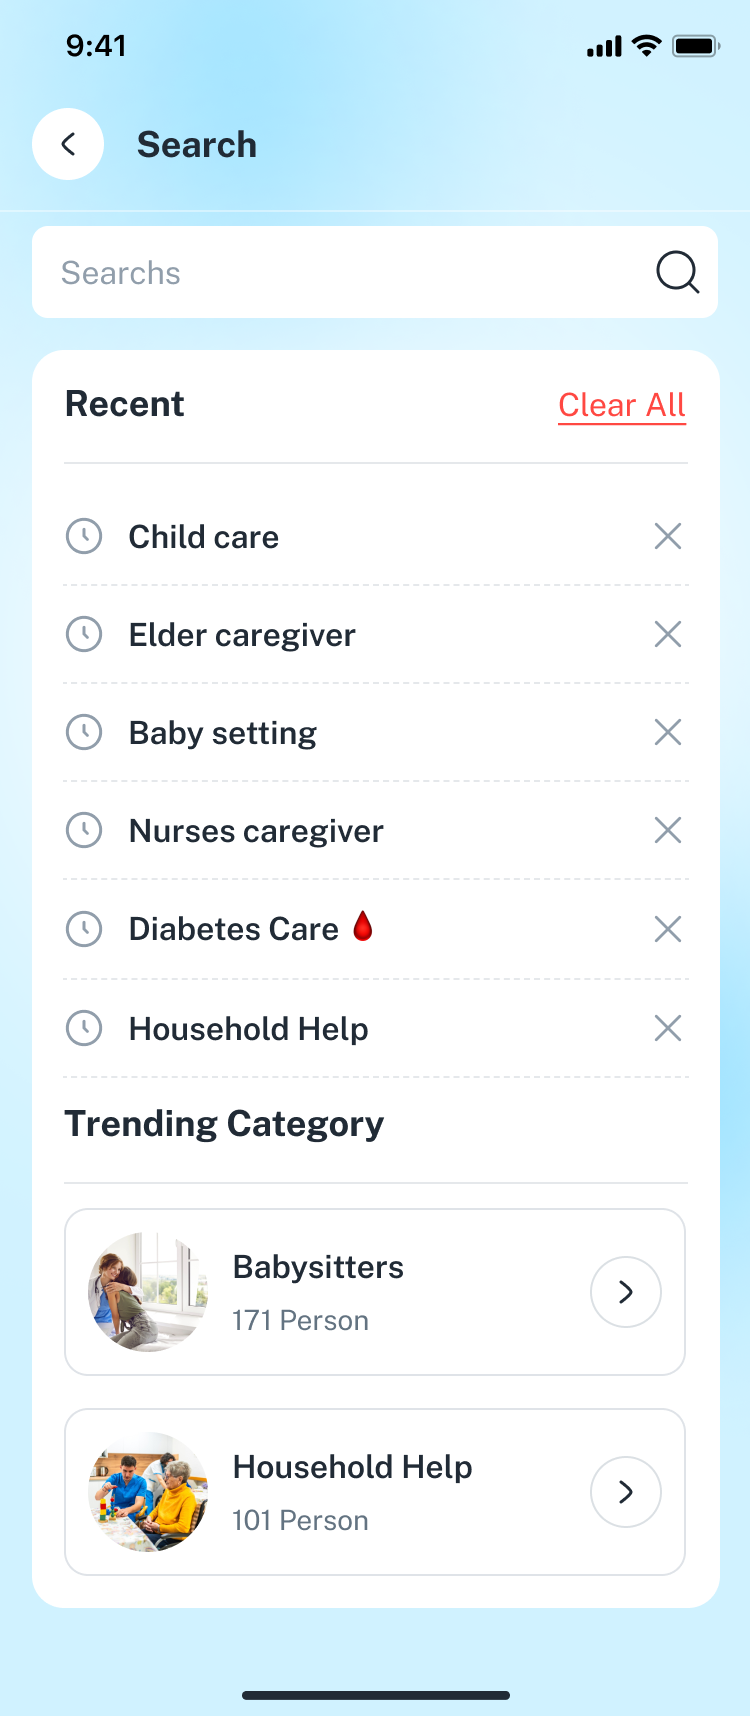Delete Baby setting from recents

(667, 732)
